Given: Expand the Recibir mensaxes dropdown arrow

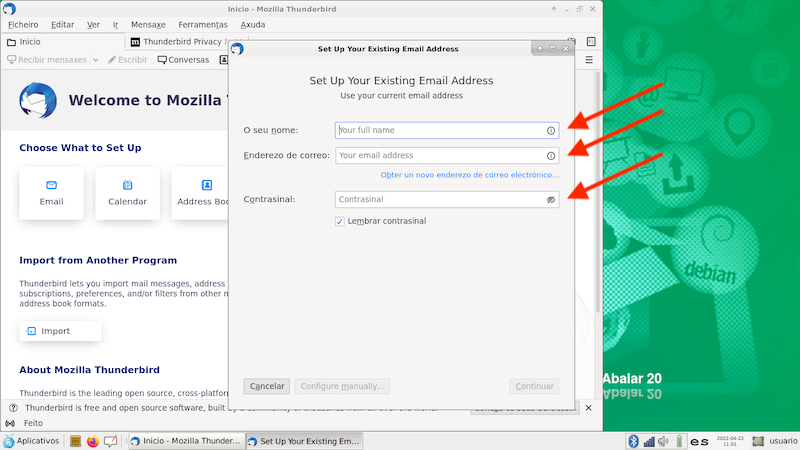Looking at the screenshot, I should point(96,60).
